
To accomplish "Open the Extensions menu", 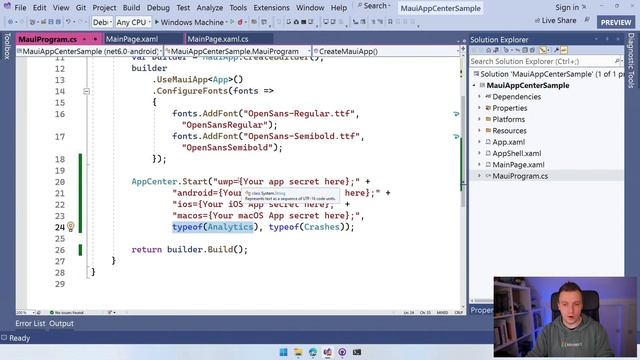I will (271, 7).
